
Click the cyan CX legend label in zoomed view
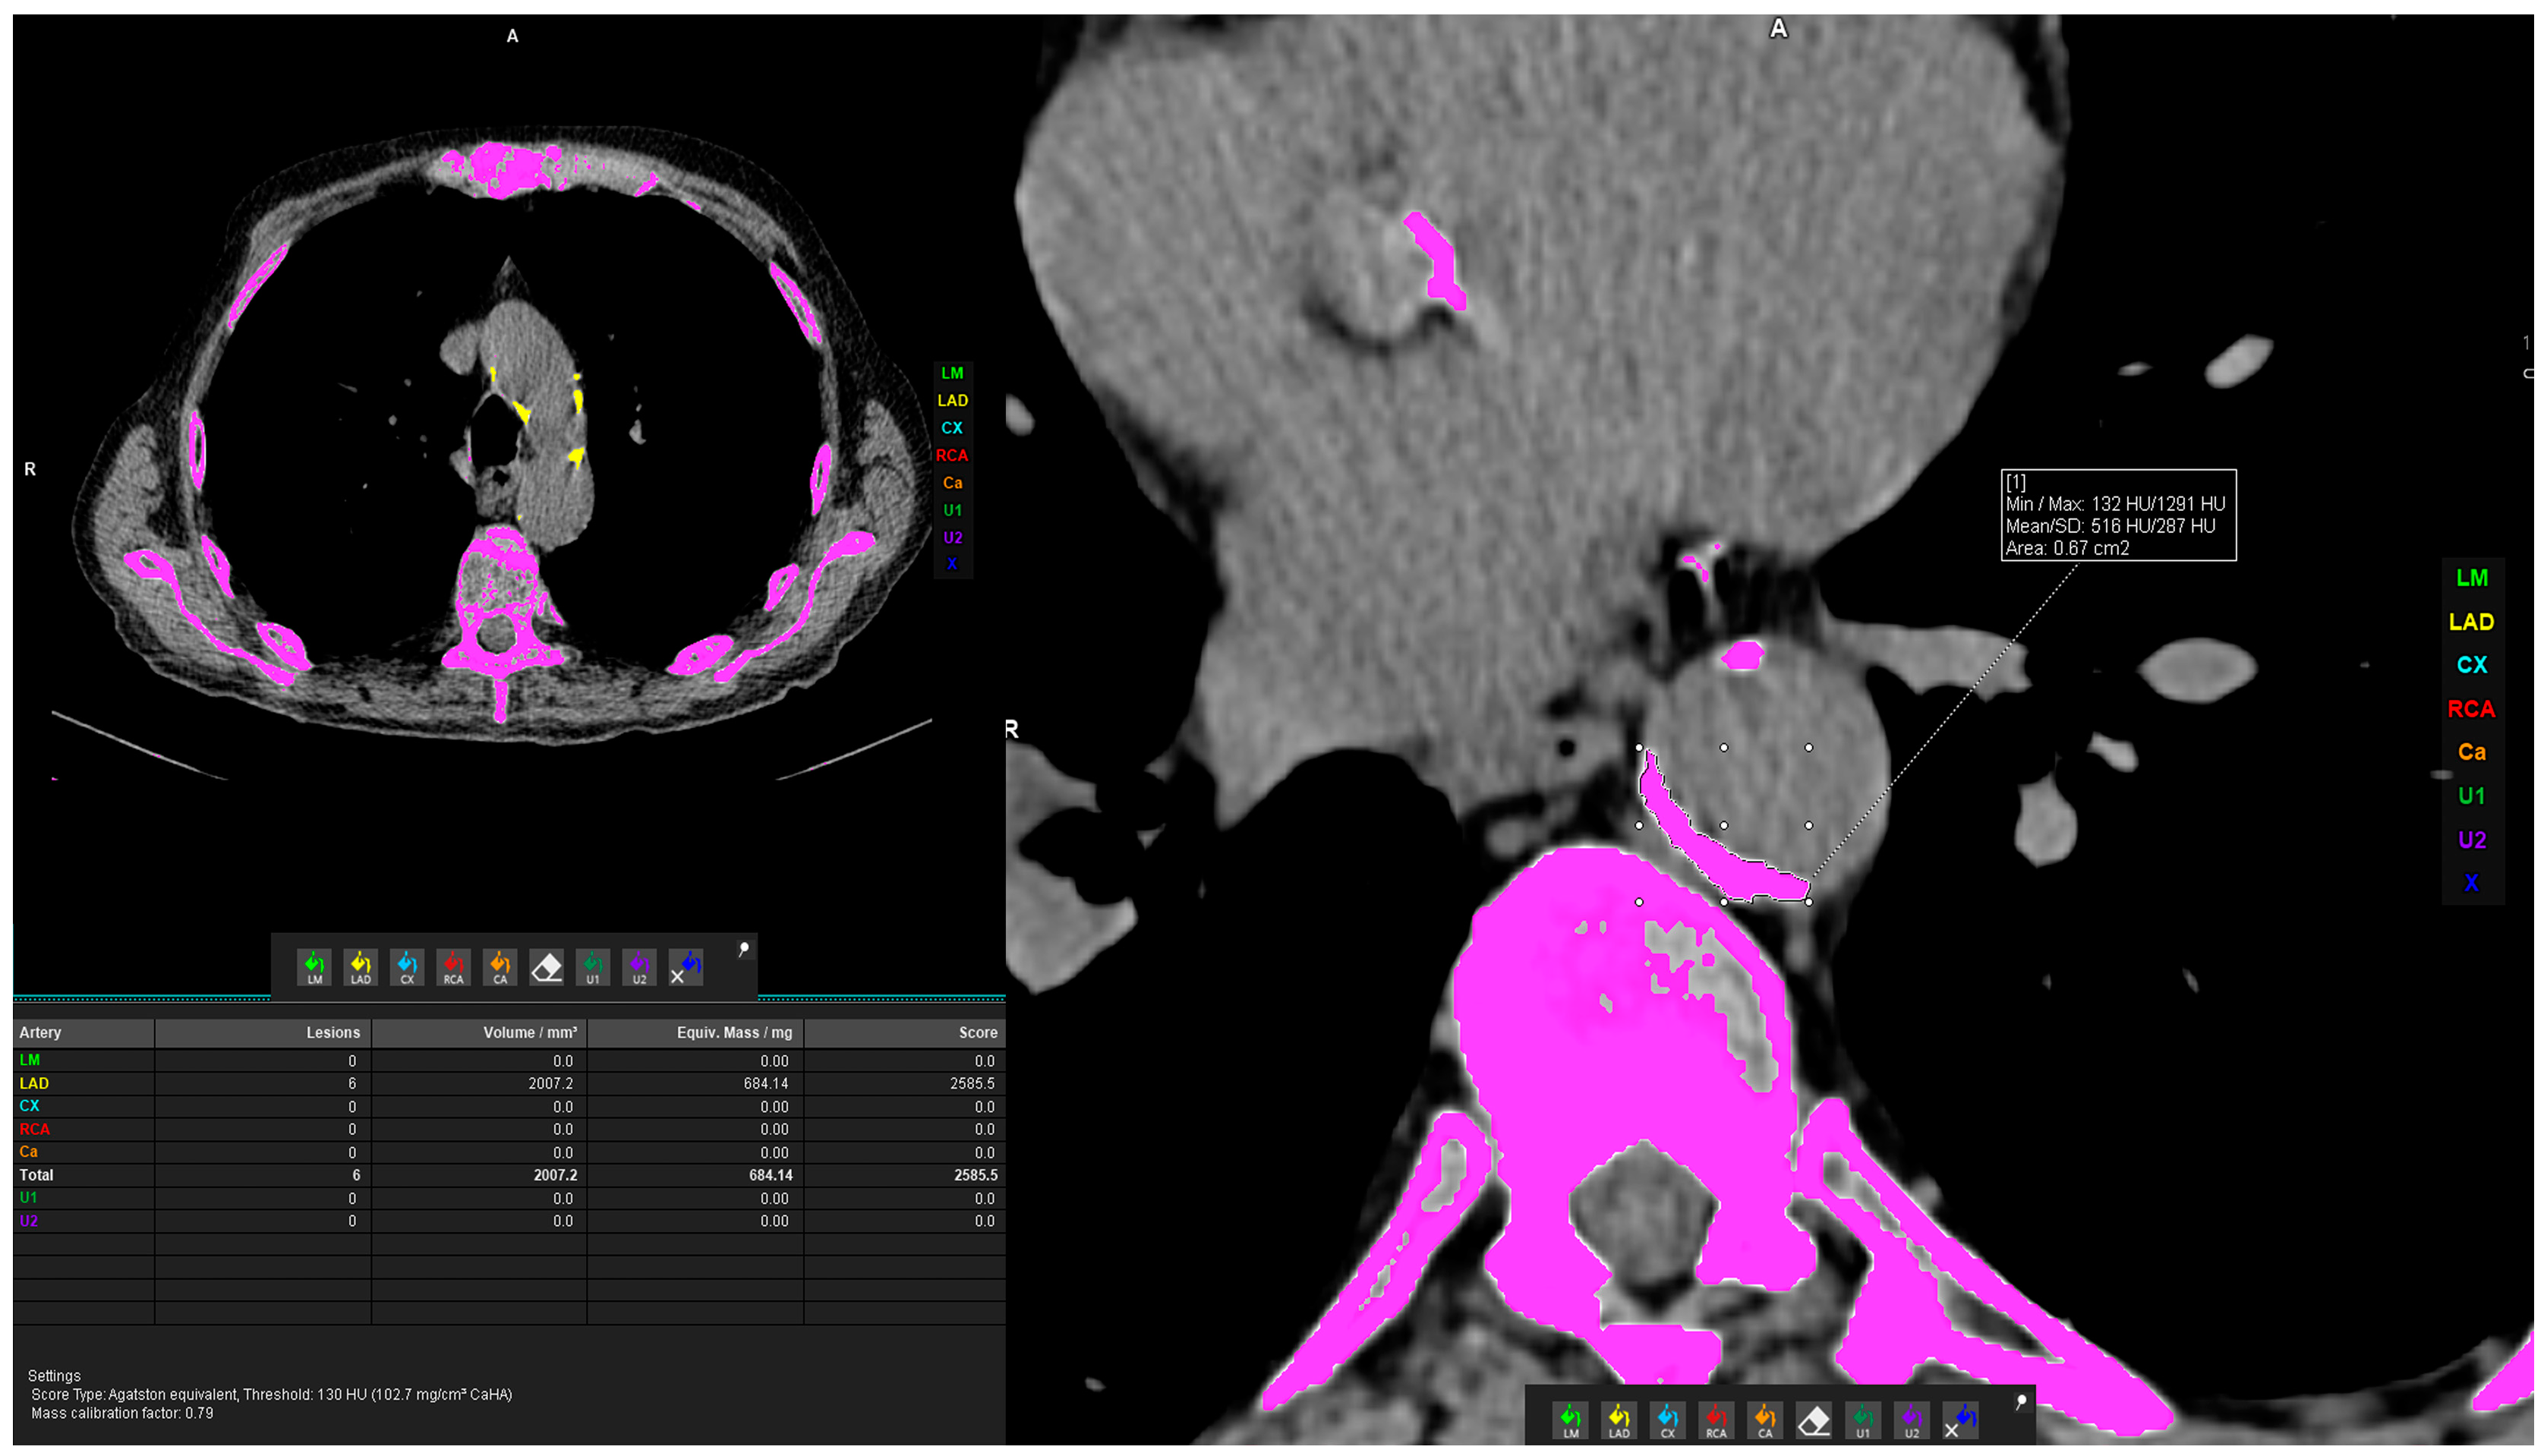pyautogui.click(x=2471, y=665)
